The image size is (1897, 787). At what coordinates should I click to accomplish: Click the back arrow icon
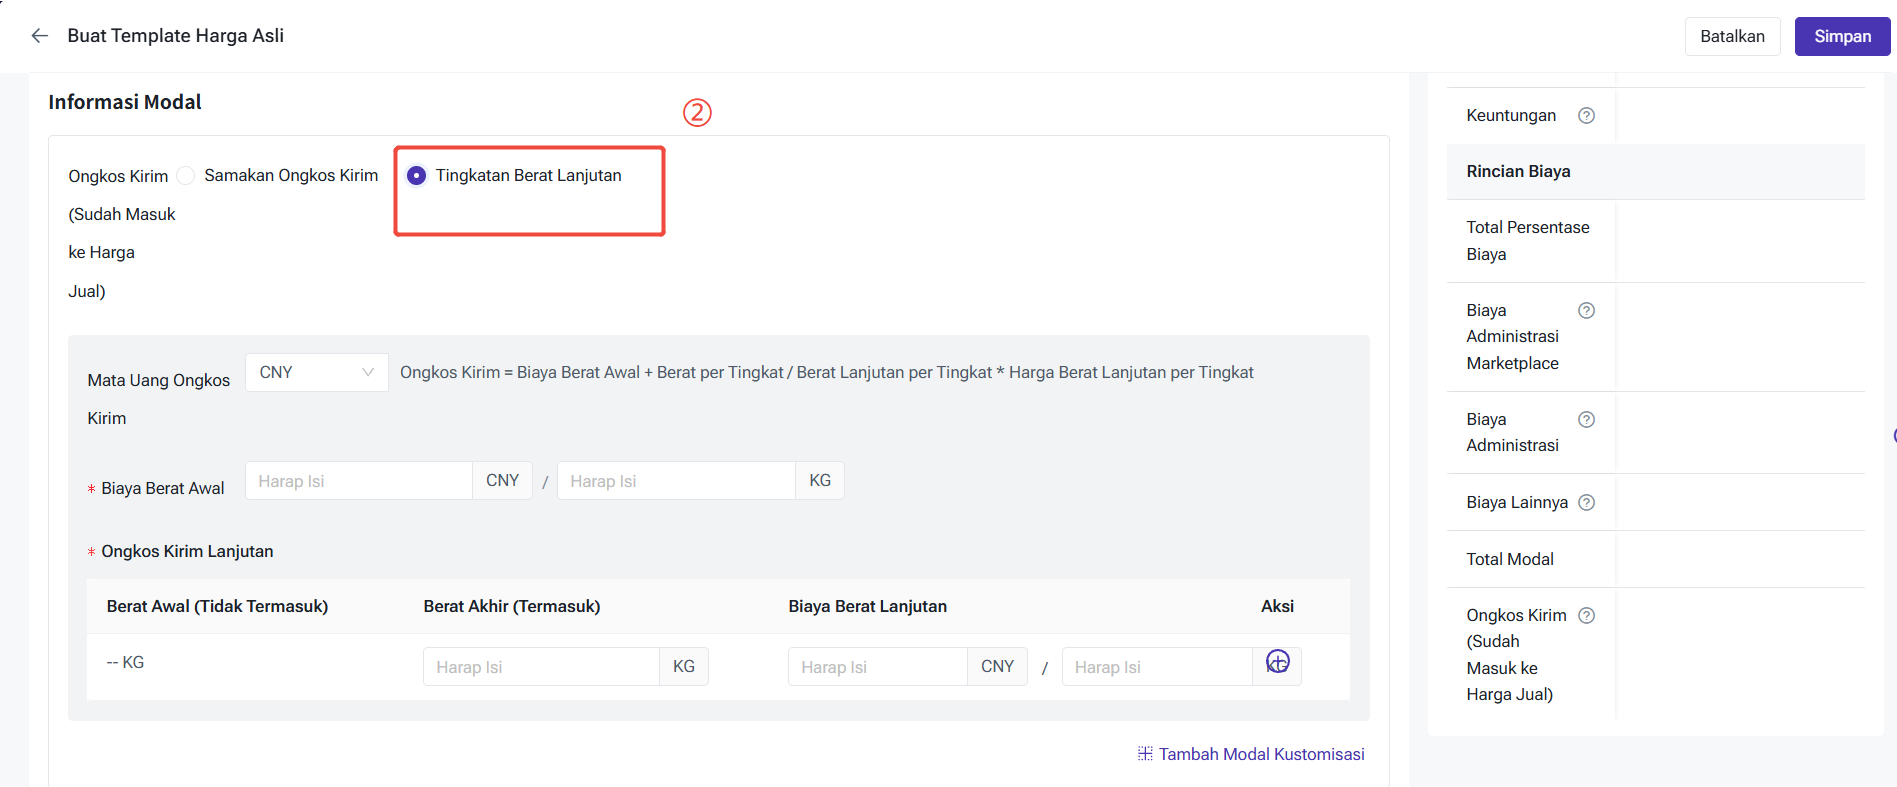coord(40,36)
